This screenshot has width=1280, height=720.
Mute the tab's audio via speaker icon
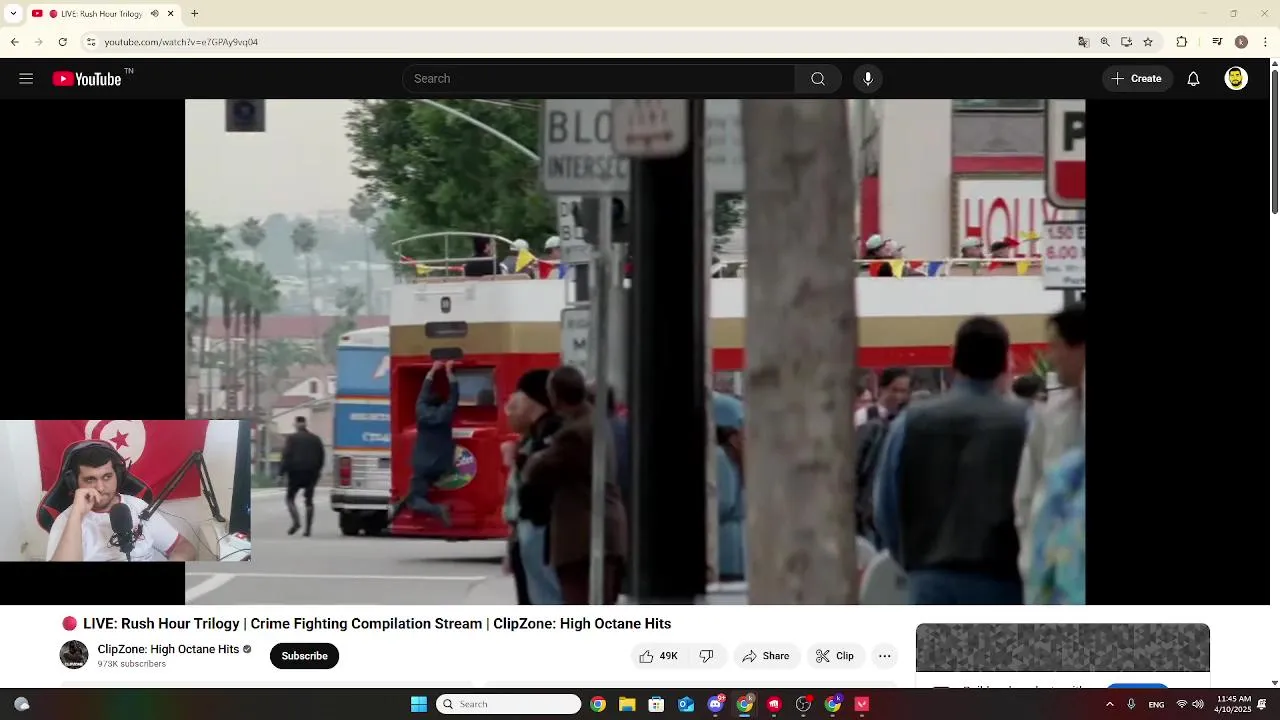click(155, 14)
